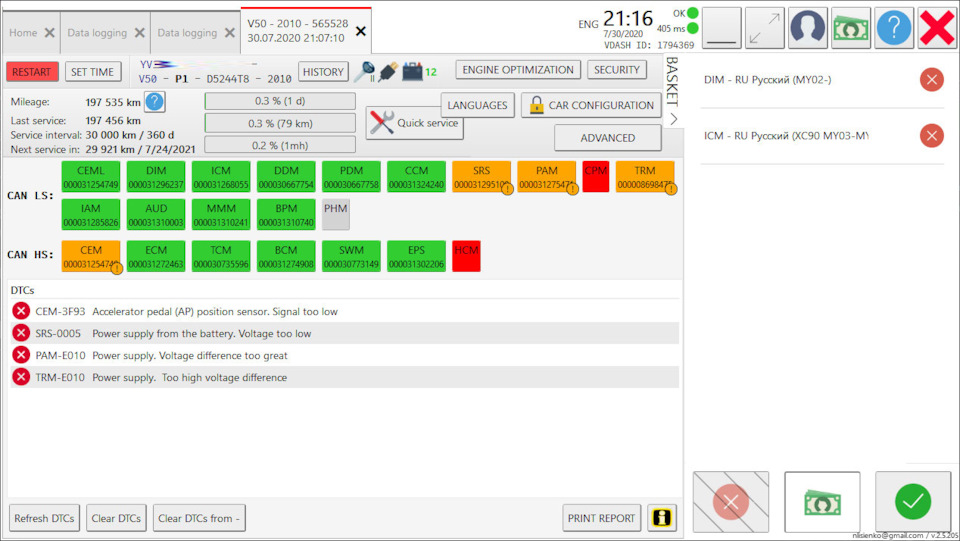Open the DIM module tile

click(156, 177)
